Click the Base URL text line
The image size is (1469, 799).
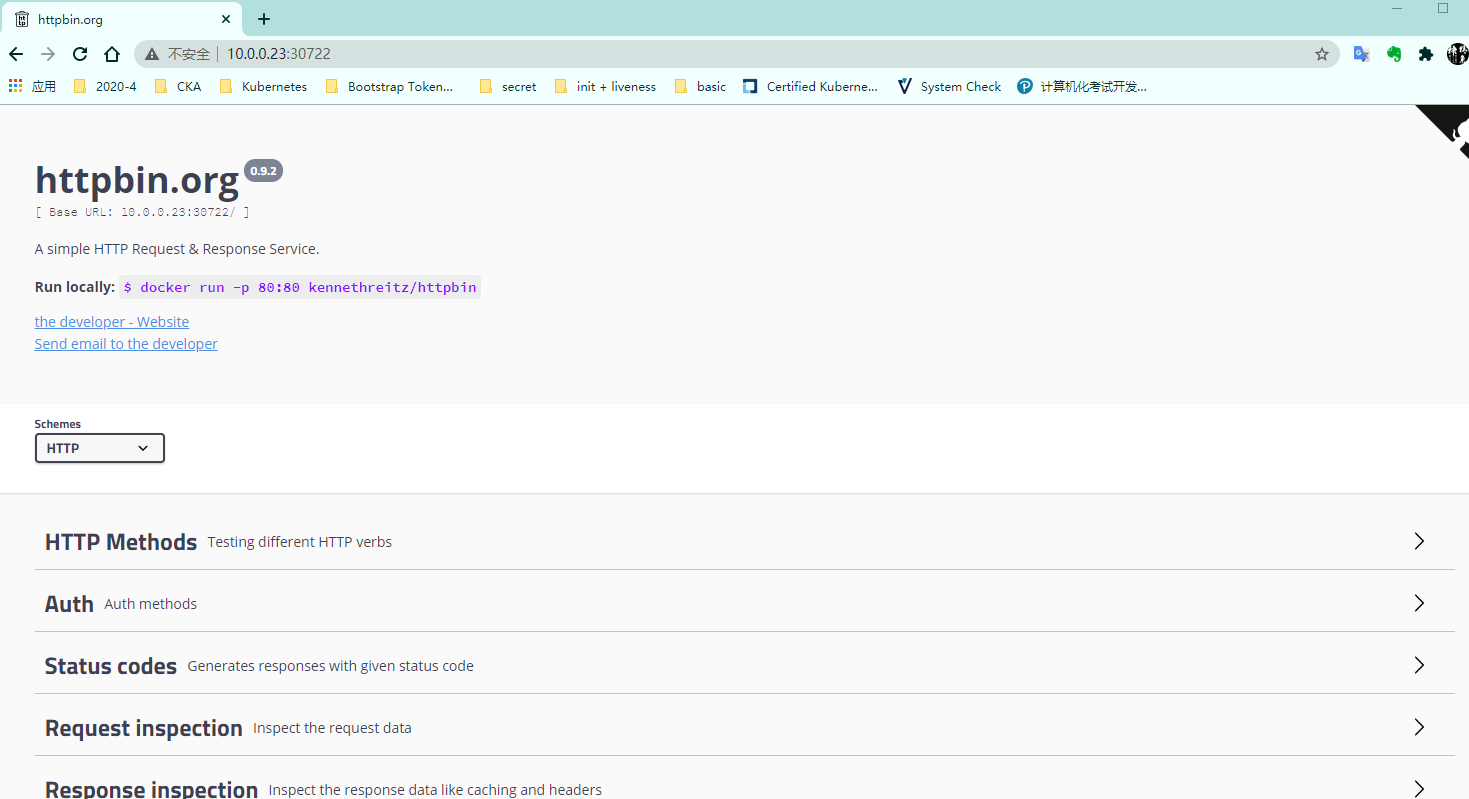tap(142, 212)
